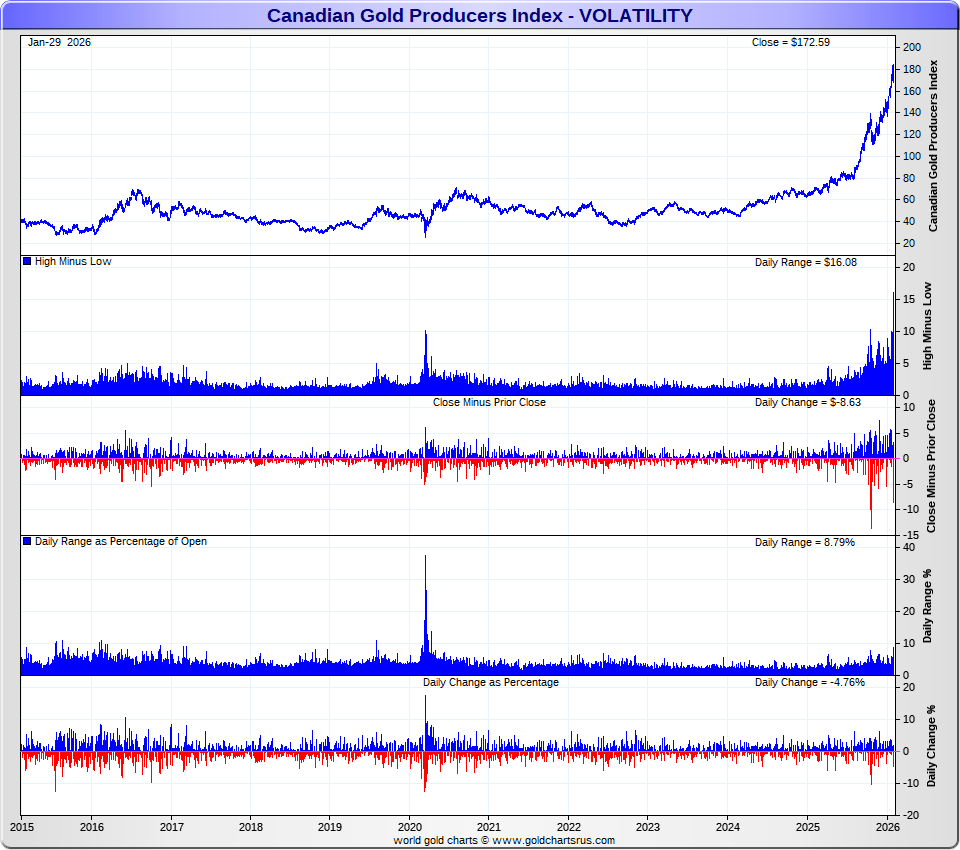The image size is (960, 850).
Task: Click the Daily Range = $16.08 readout
Action: (x=805, y=262)
